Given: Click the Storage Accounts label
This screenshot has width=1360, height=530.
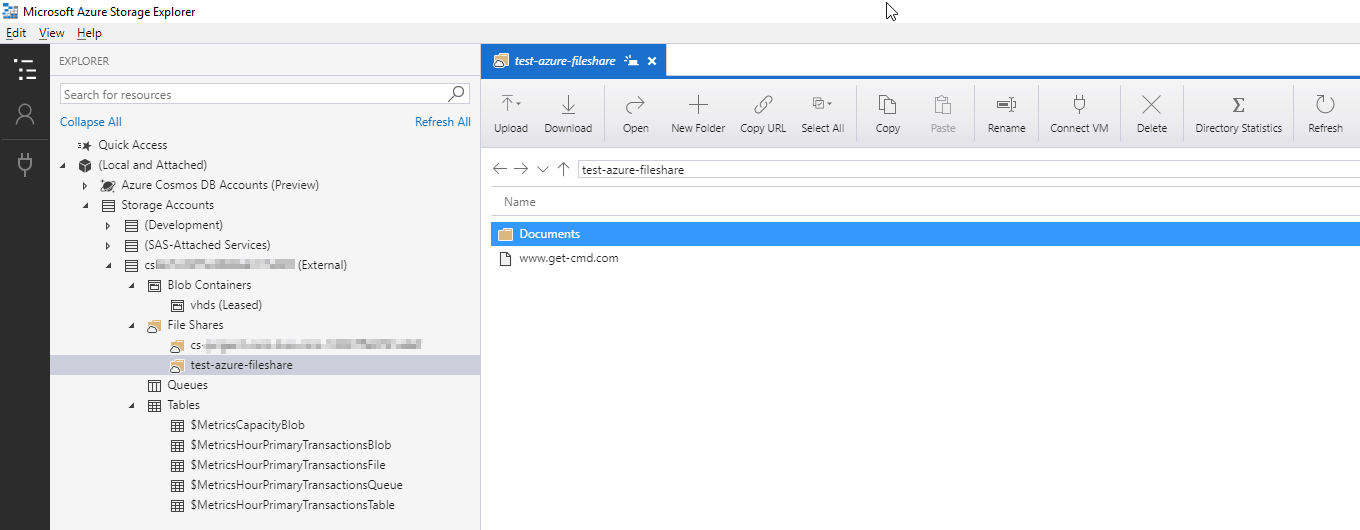Looking at the screenshot, I should [x=167, y=205].
